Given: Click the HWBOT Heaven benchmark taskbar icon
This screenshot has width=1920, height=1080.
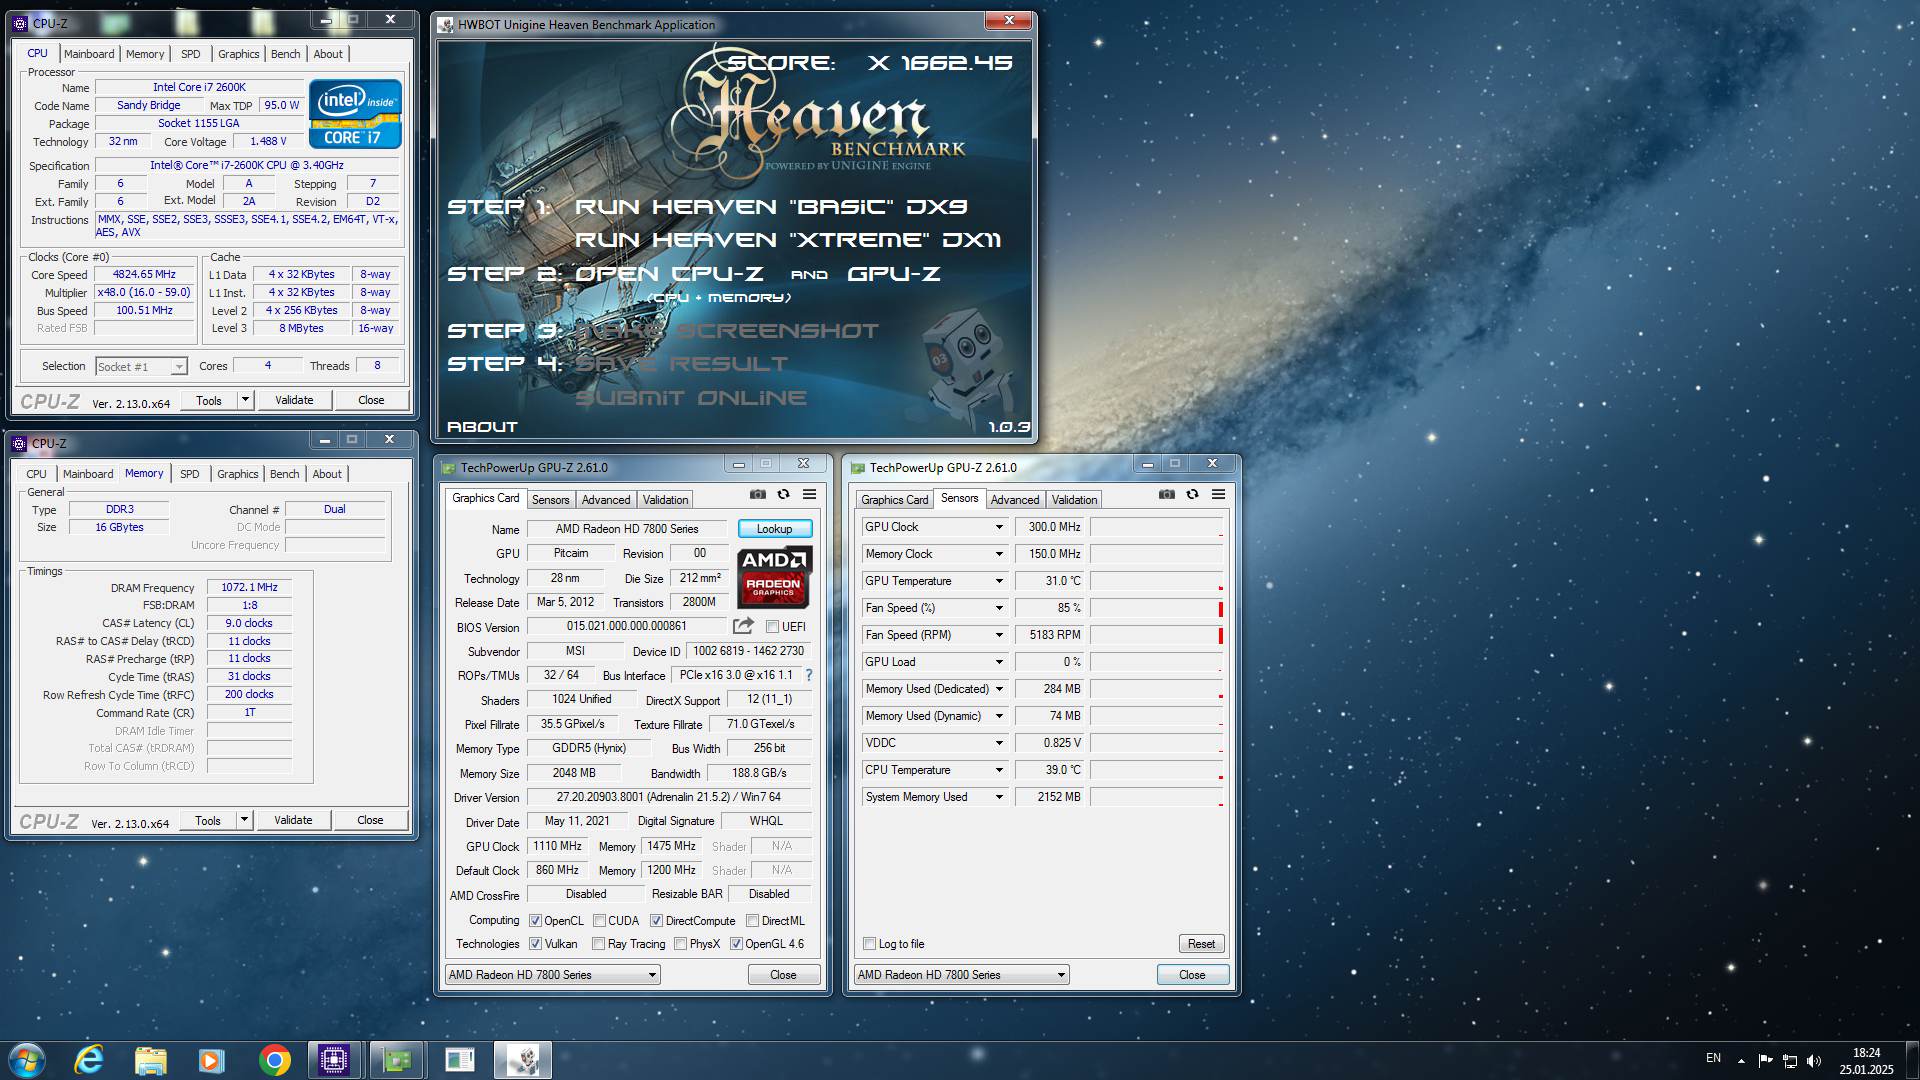Looking at the screenshot, I should pos(522,1060).
